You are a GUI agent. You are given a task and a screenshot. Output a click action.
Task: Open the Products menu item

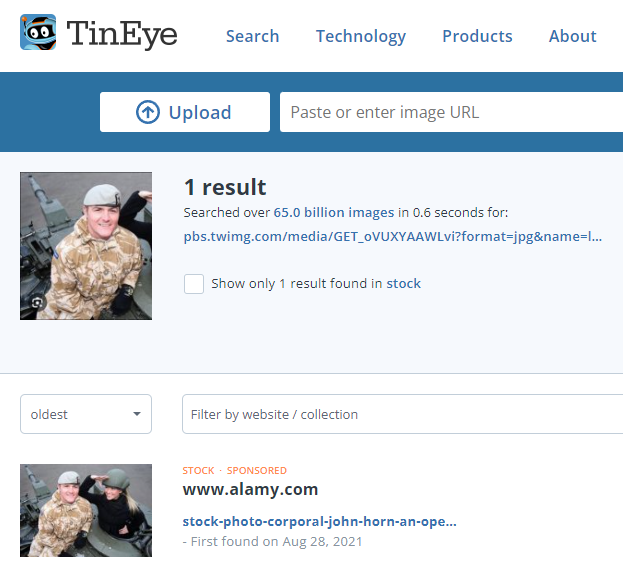click(x=477, y=36)
